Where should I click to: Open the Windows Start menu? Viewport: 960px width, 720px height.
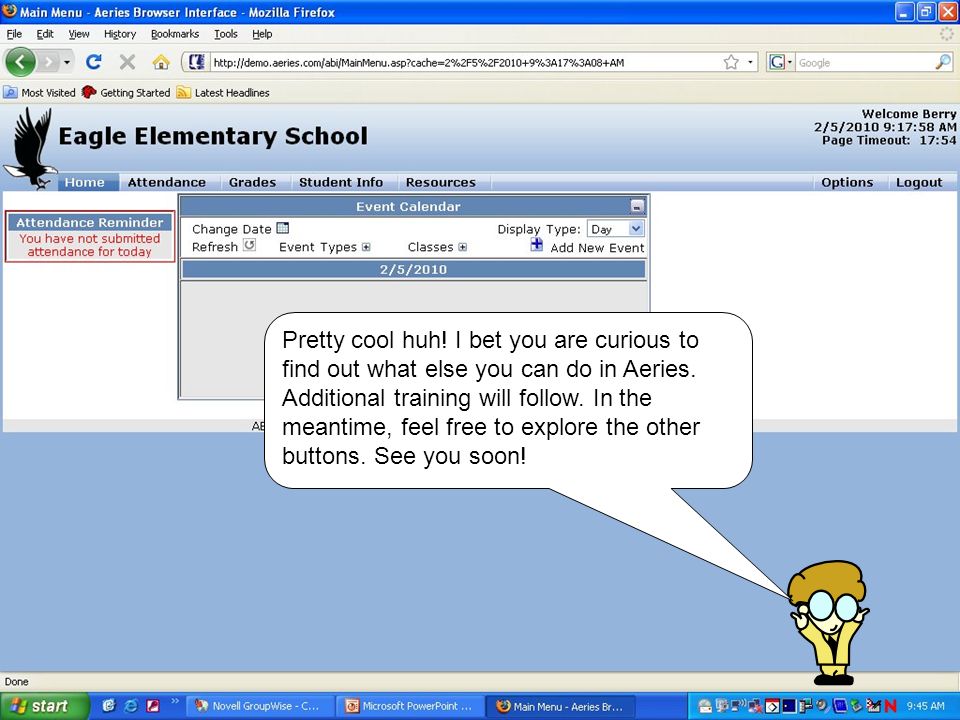point(44,706)
